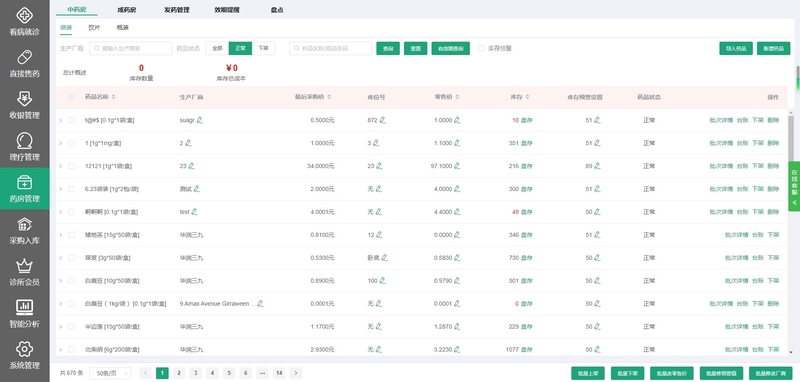The width and height of the screenshot is (800, 382).
Task: Open 看病就诊 in the sidebar
Action: pos(24,21)
